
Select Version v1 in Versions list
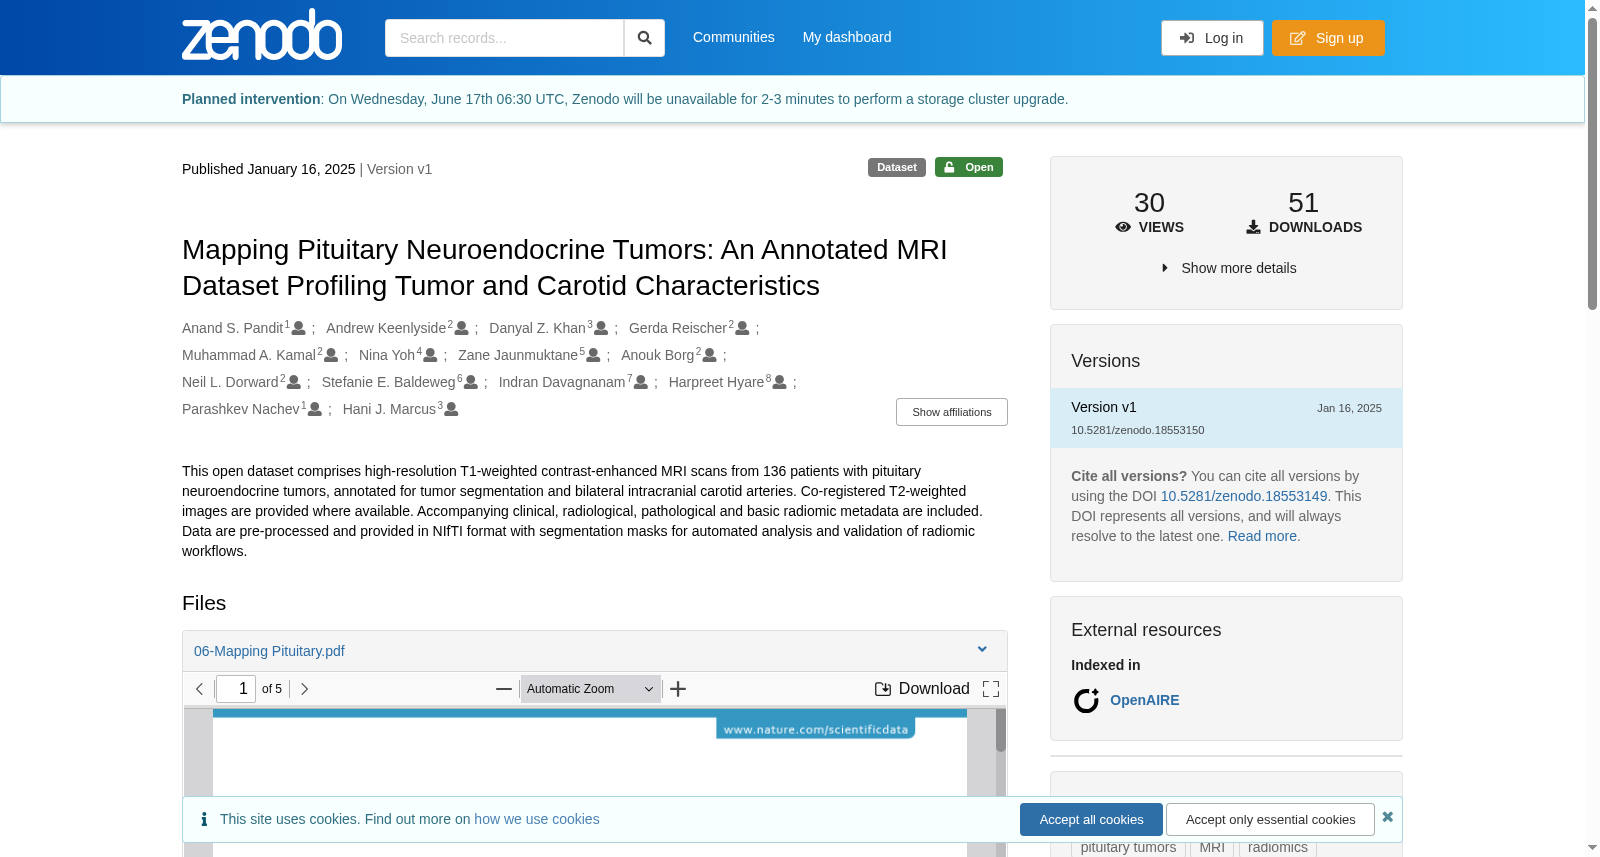click(x=1226, y=418)
